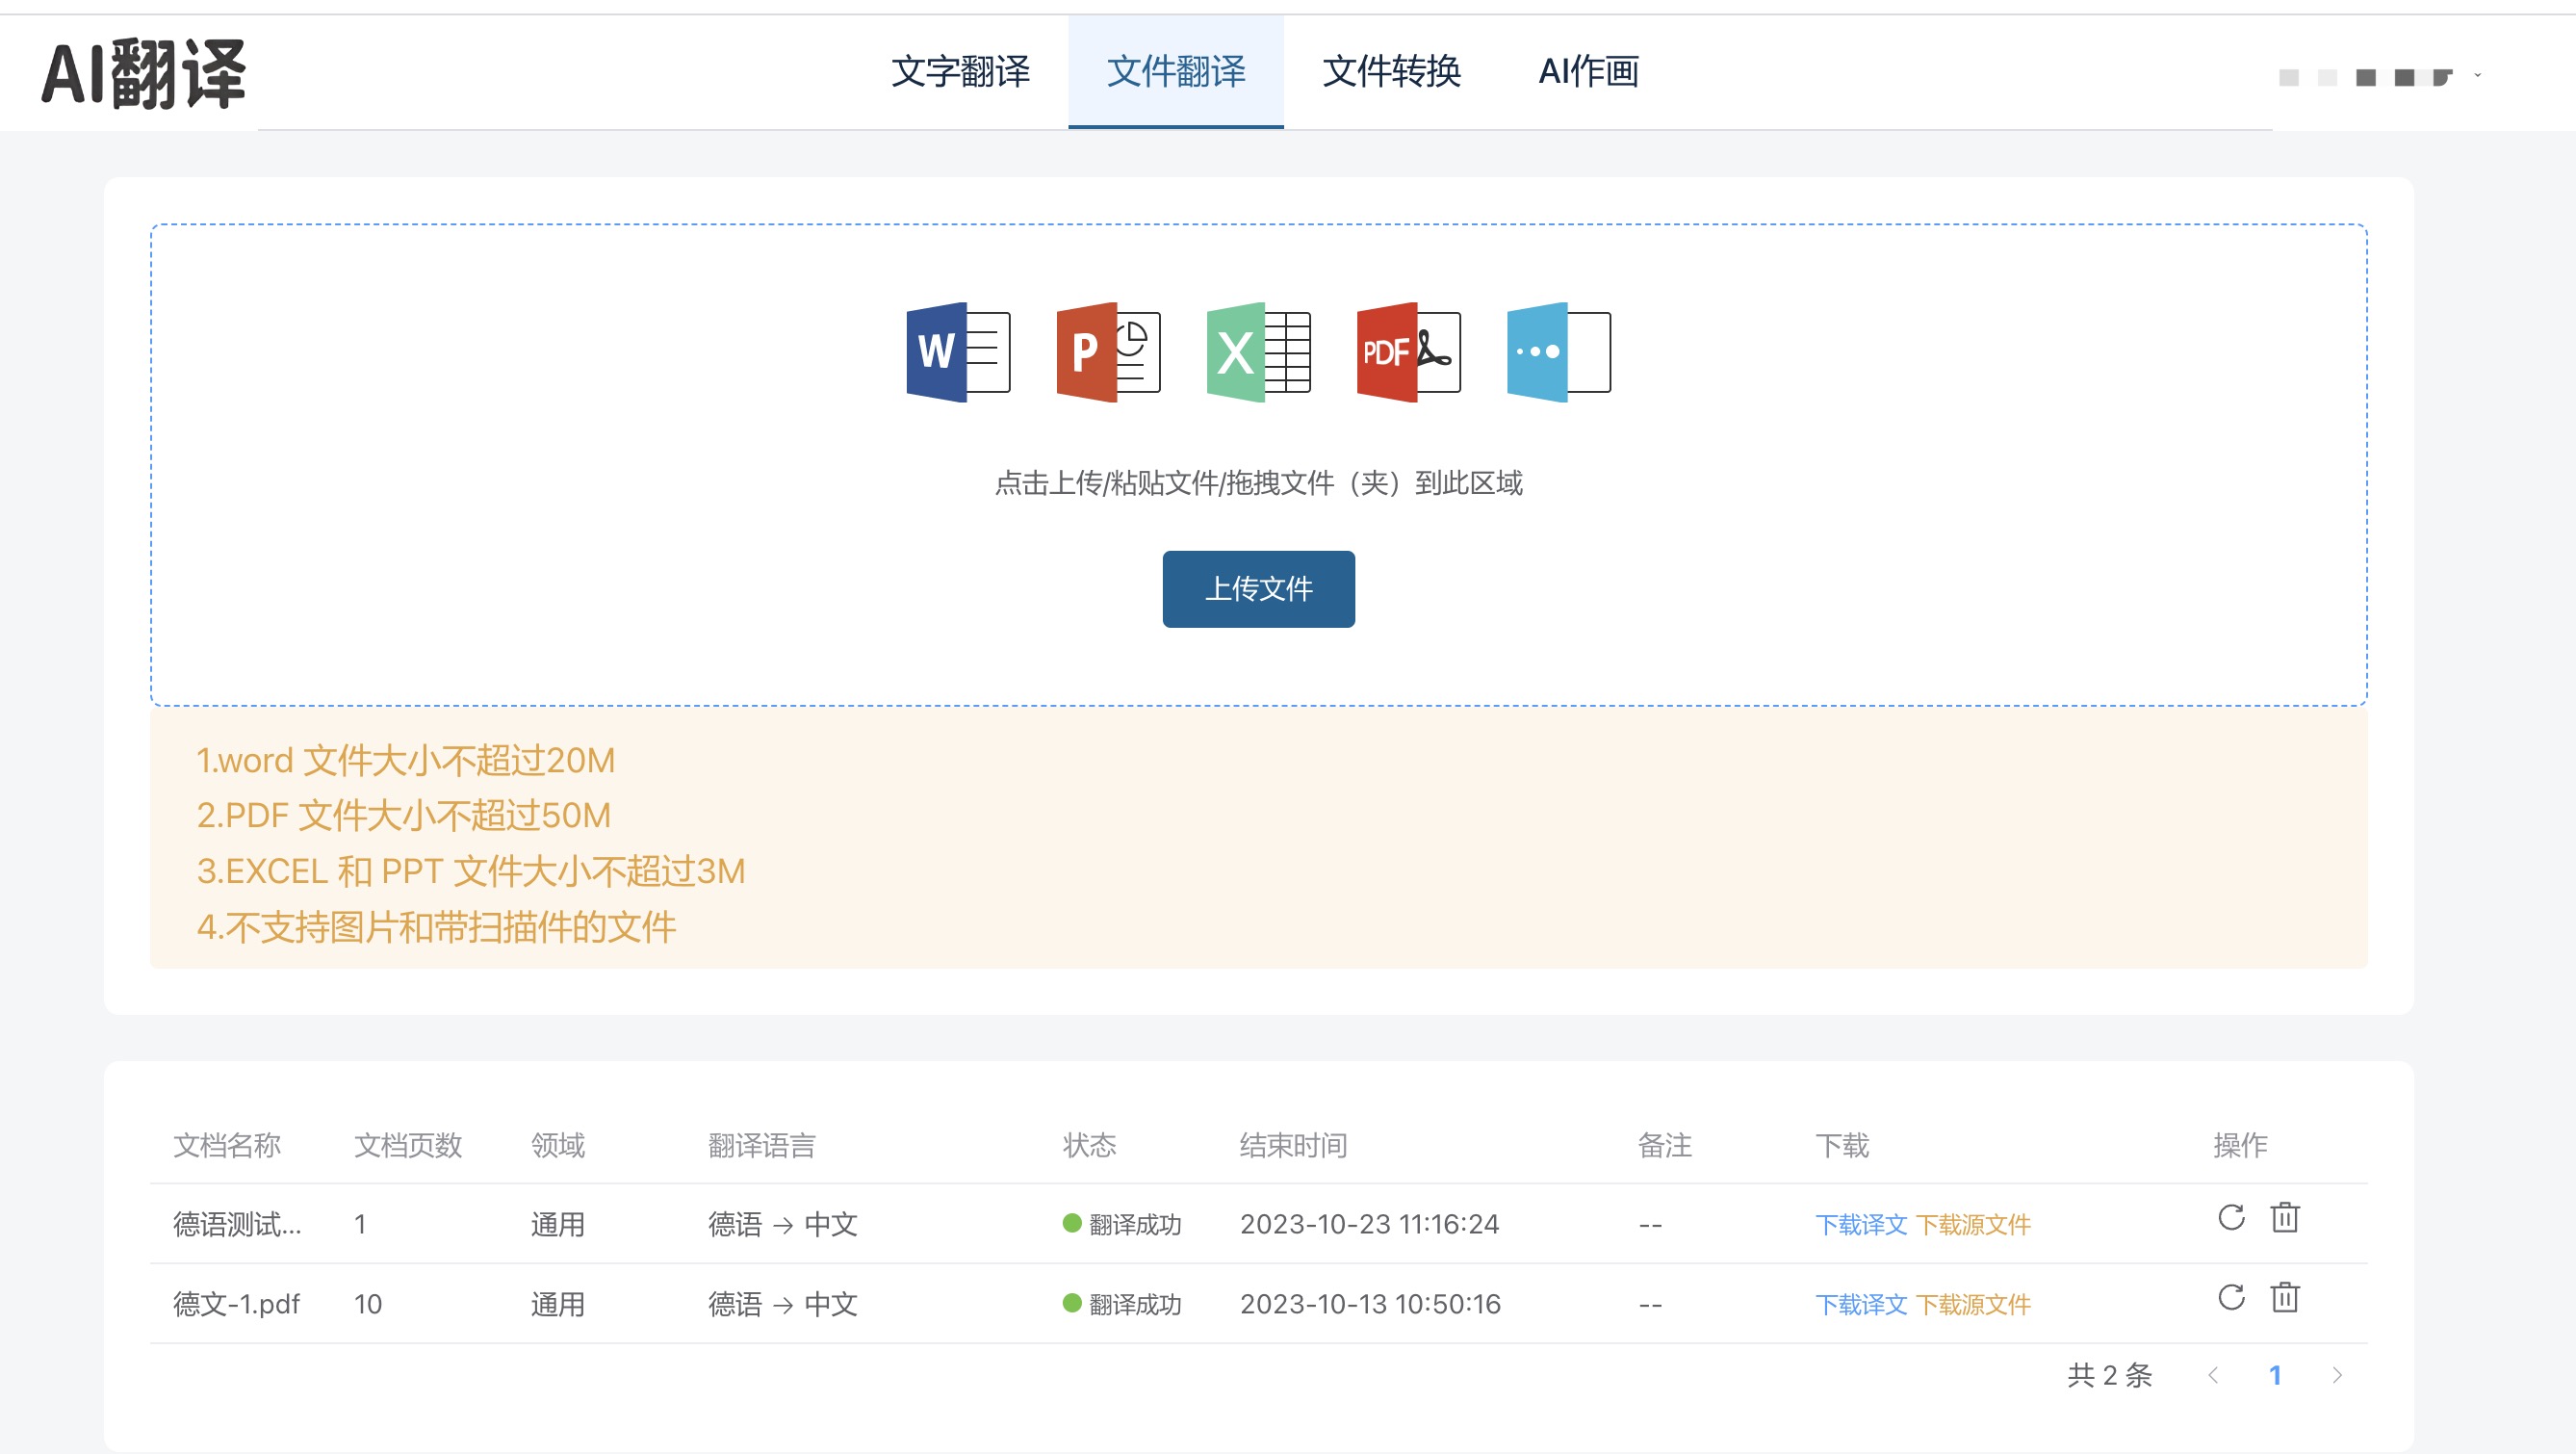Screen dimensions: 2576x1454
Task: Retranslate the 德语测试 row with the refresh icon
Action: pos(2231,1217)
